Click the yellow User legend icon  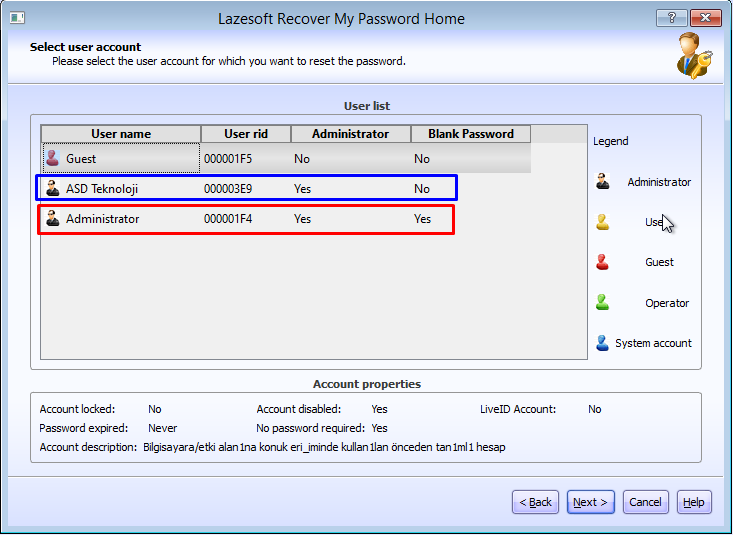(x=603, y=222)
